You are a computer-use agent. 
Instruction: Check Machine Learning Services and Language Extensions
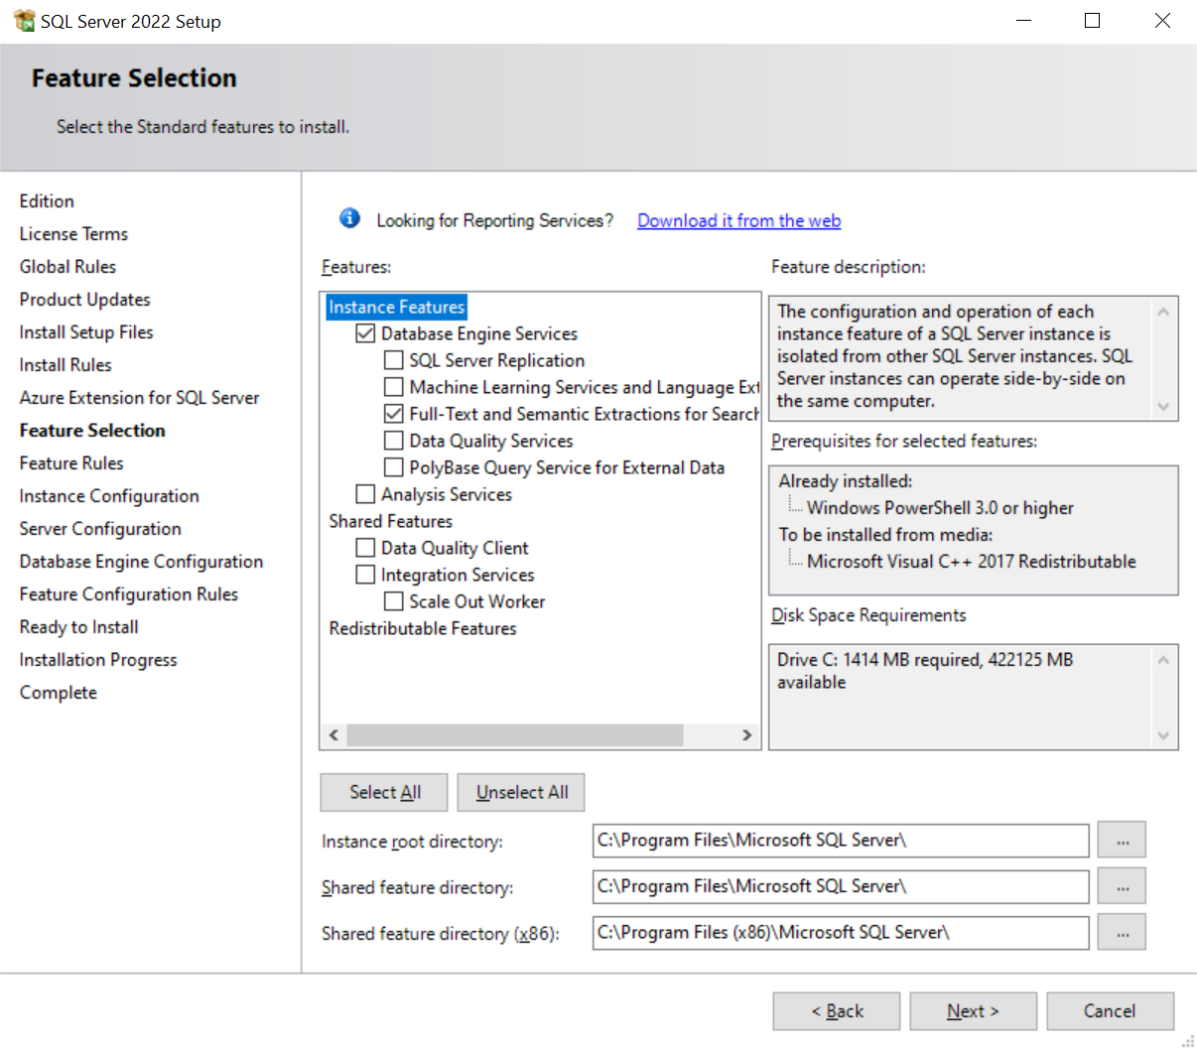click(x=393, y=387)
